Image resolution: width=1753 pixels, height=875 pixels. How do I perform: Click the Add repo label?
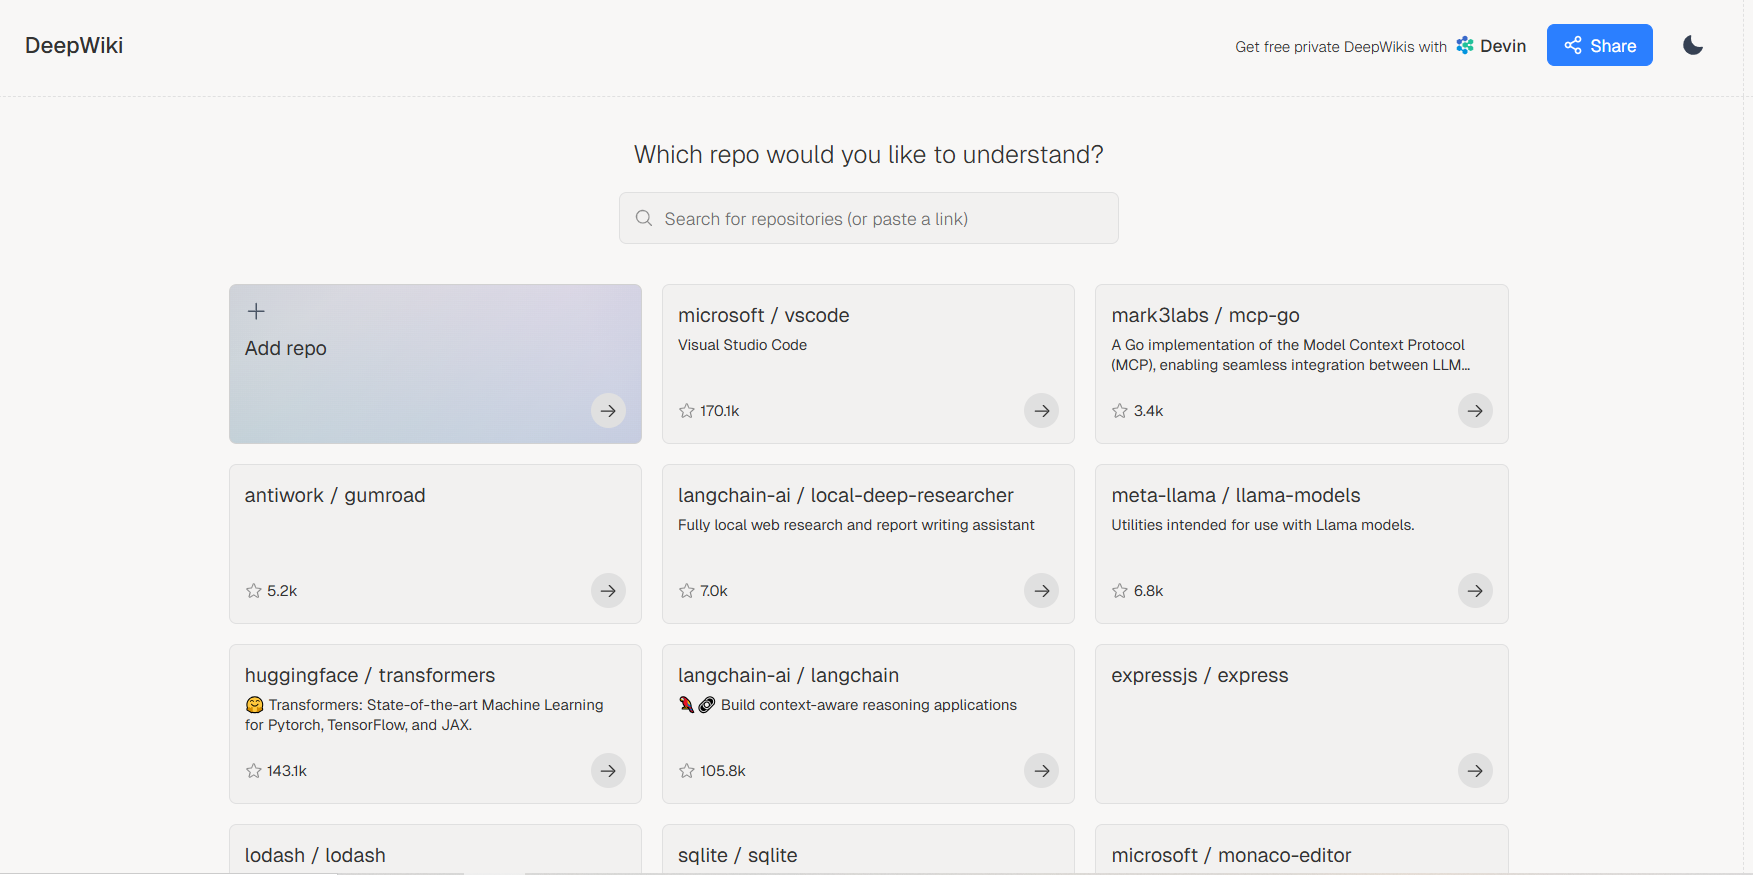(x=286, y=348)
